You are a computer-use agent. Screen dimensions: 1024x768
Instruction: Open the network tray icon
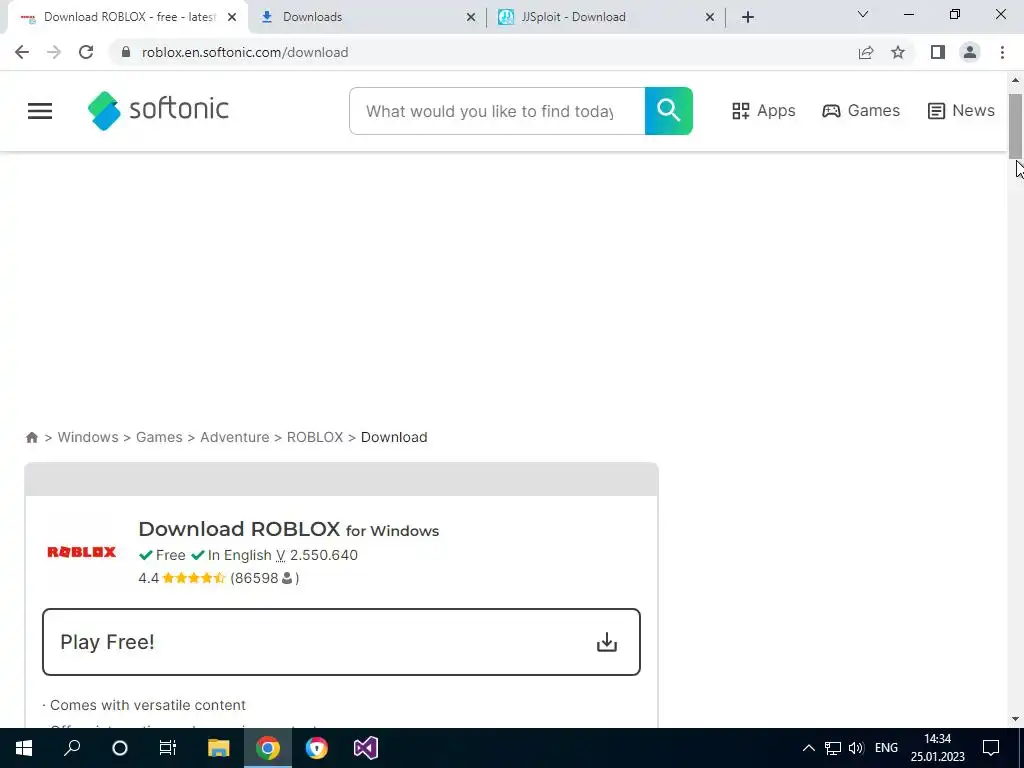click(x=833, y=748)
